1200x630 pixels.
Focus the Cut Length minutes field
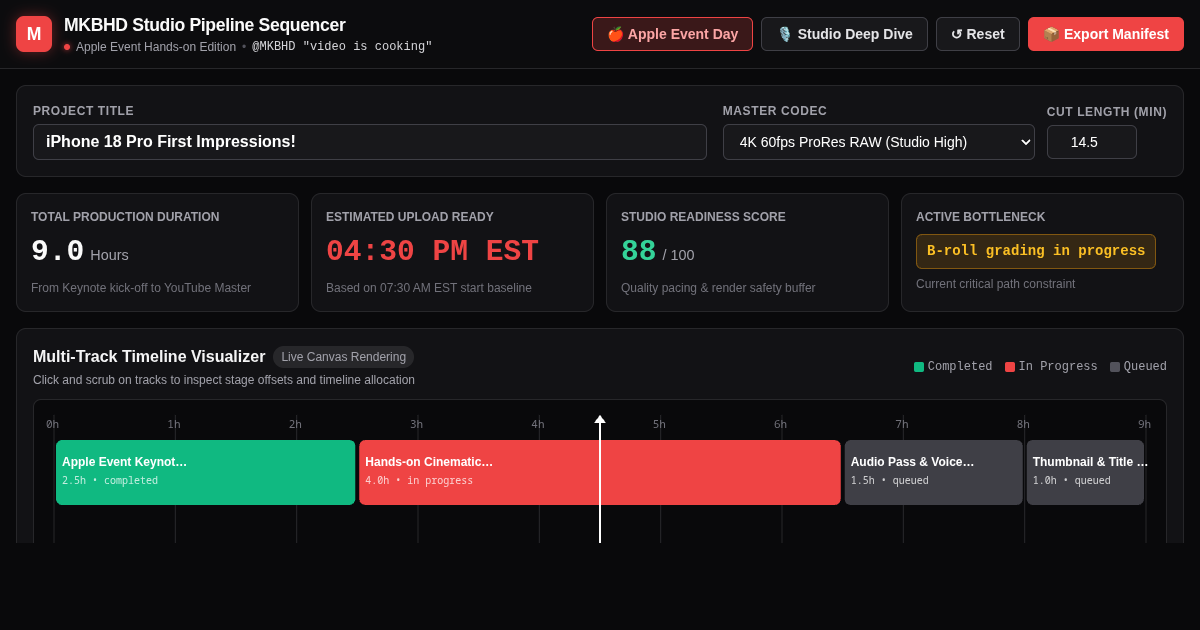pos(1092,142)
